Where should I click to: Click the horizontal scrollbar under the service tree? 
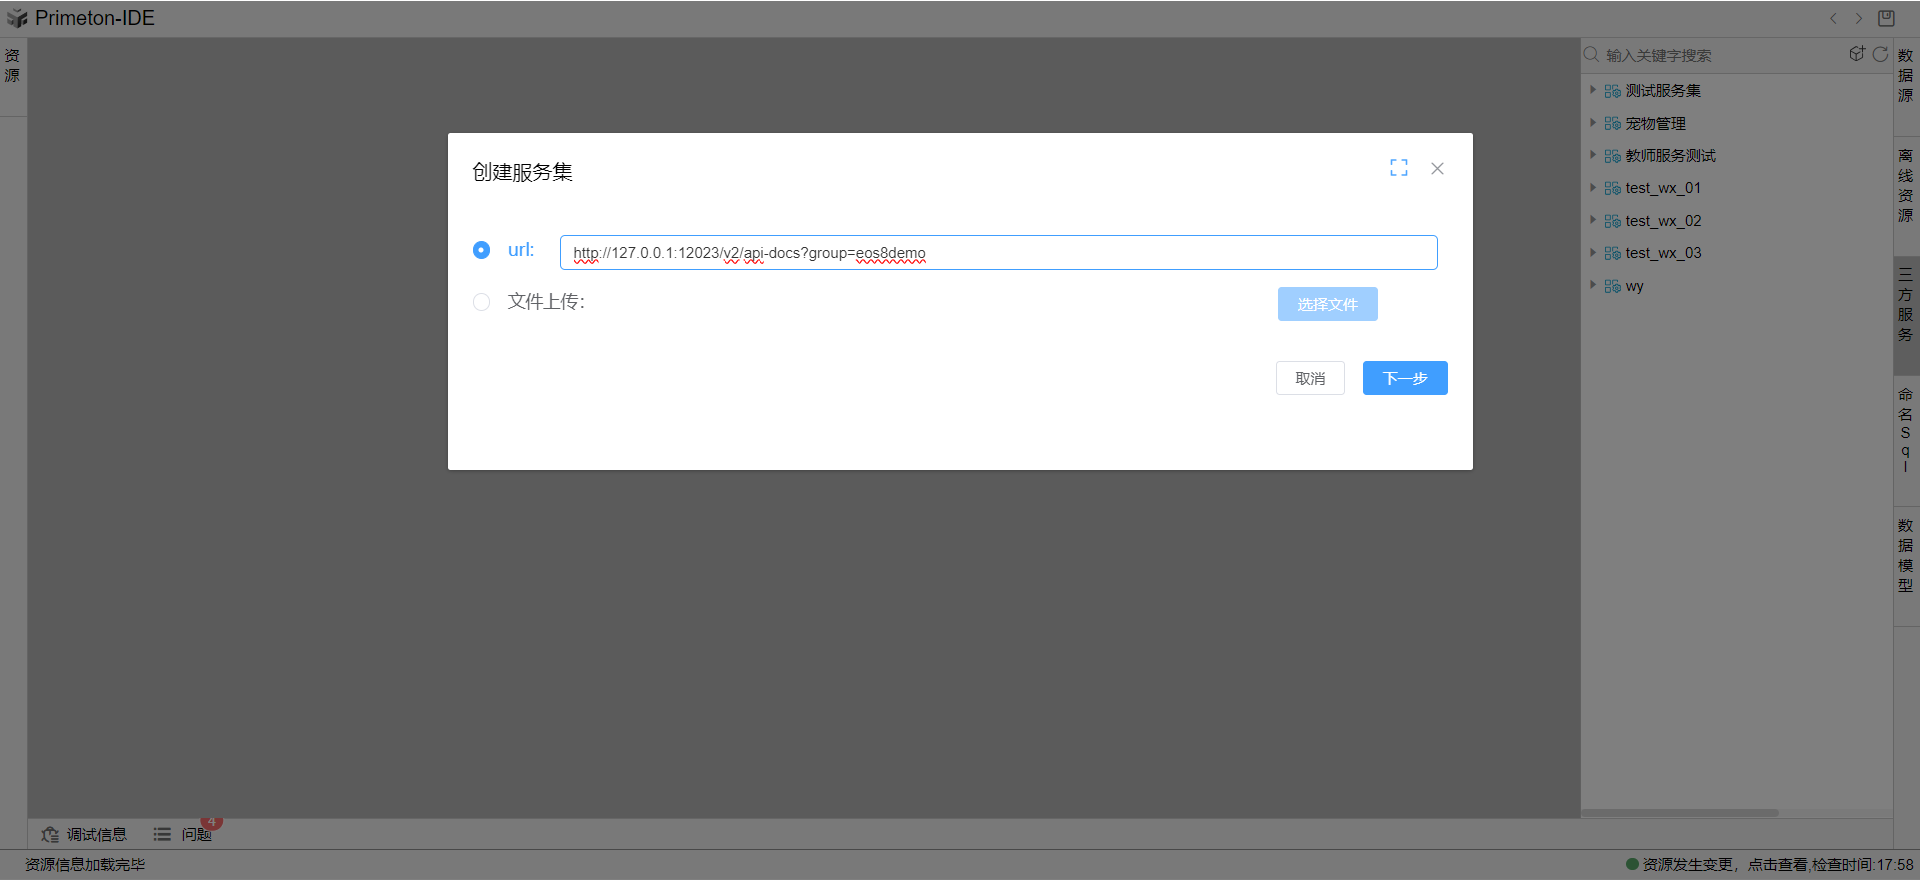(1680, 813)
